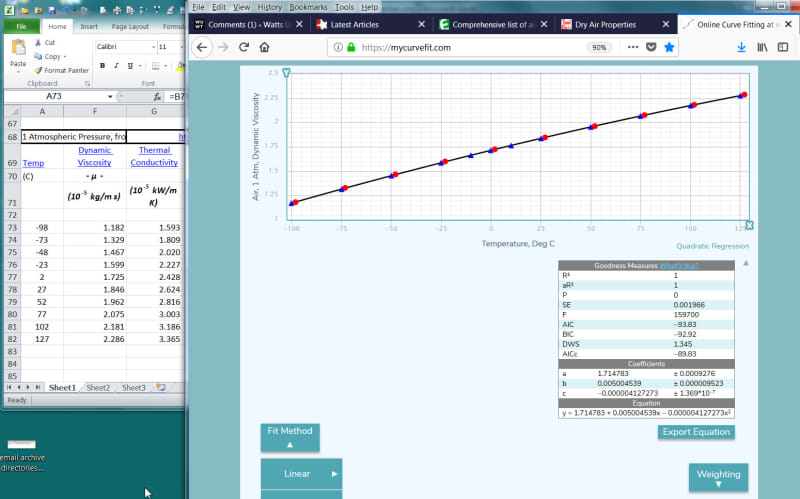This screenshot has width=800, height=499.
Task: Toggle Italic formatting in Excel
Action: pyautogui.click(x=116, y=66)
